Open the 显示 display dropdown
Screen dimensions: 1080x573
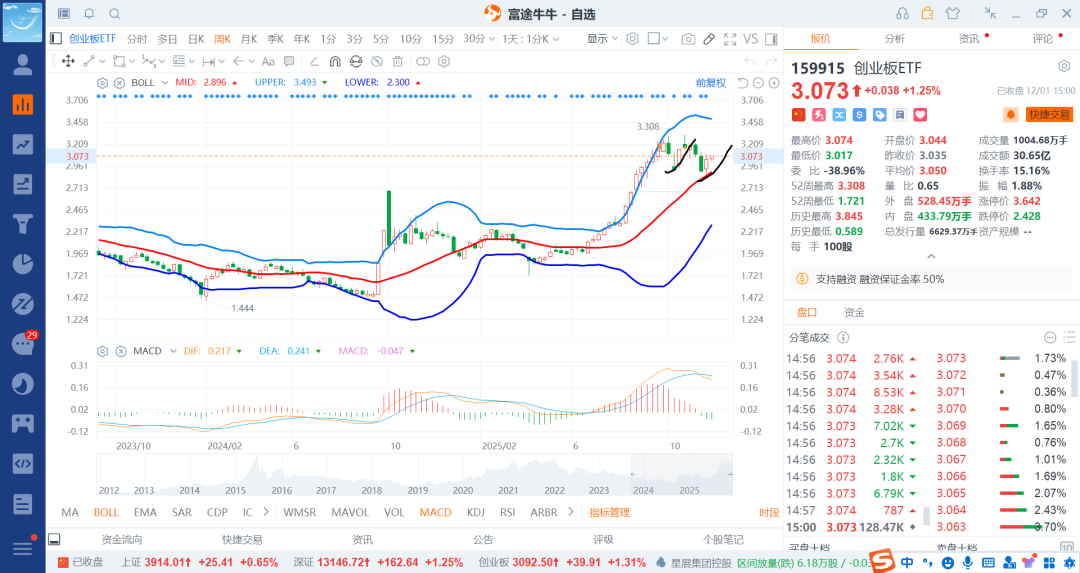(603, 39)
